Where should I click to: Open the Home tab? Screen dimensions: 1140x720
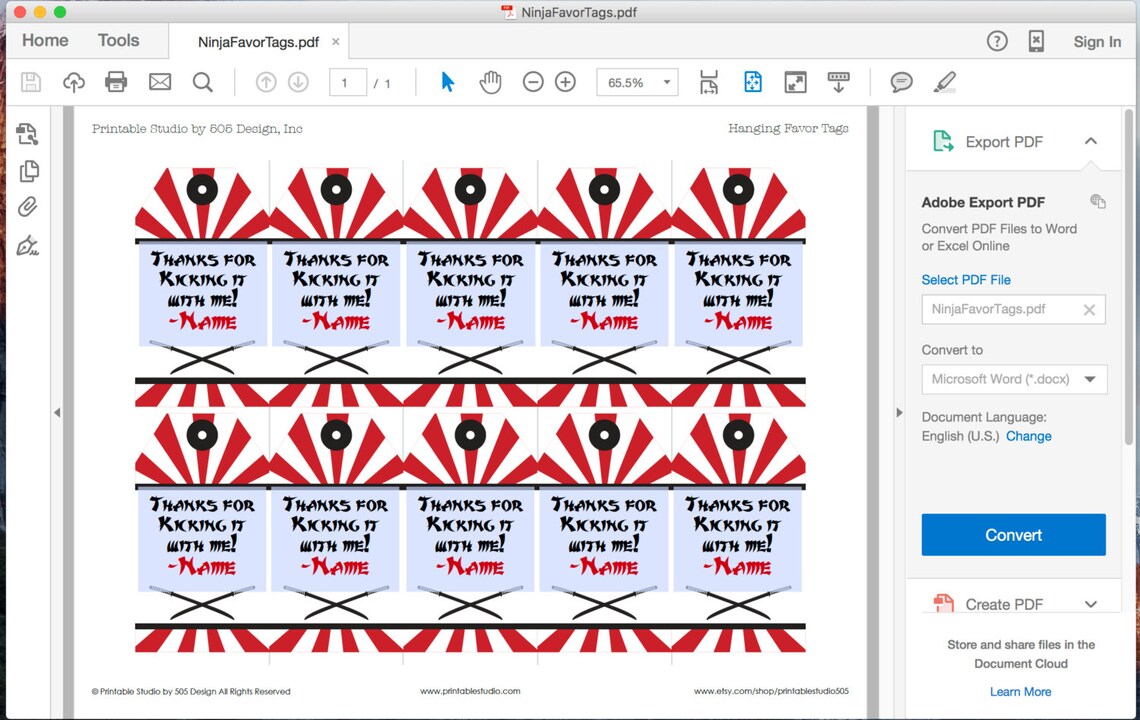pyautogui.click(x=45, y=40)
